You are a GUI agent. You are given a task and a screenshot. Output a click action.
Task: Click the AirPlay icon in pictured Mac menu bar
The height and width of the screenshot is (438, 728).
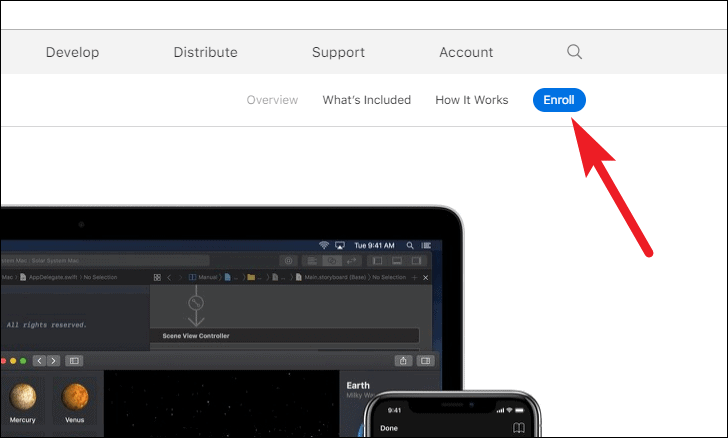pos(340,245)
